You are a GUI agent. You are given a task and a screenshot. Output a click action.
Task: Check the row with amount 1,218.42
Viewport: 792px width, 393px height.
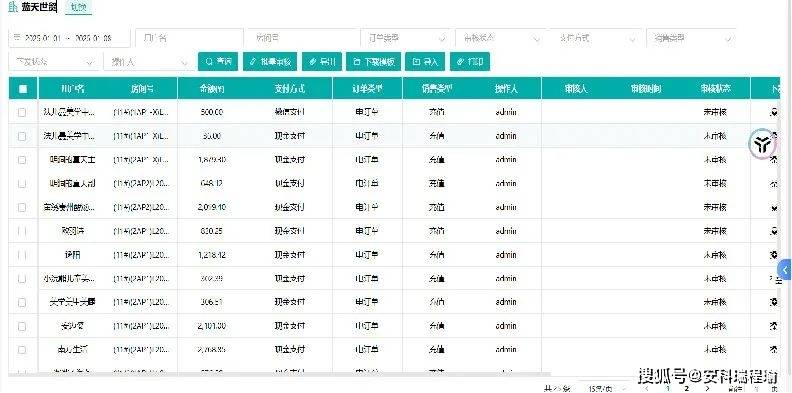pos(22,255)
